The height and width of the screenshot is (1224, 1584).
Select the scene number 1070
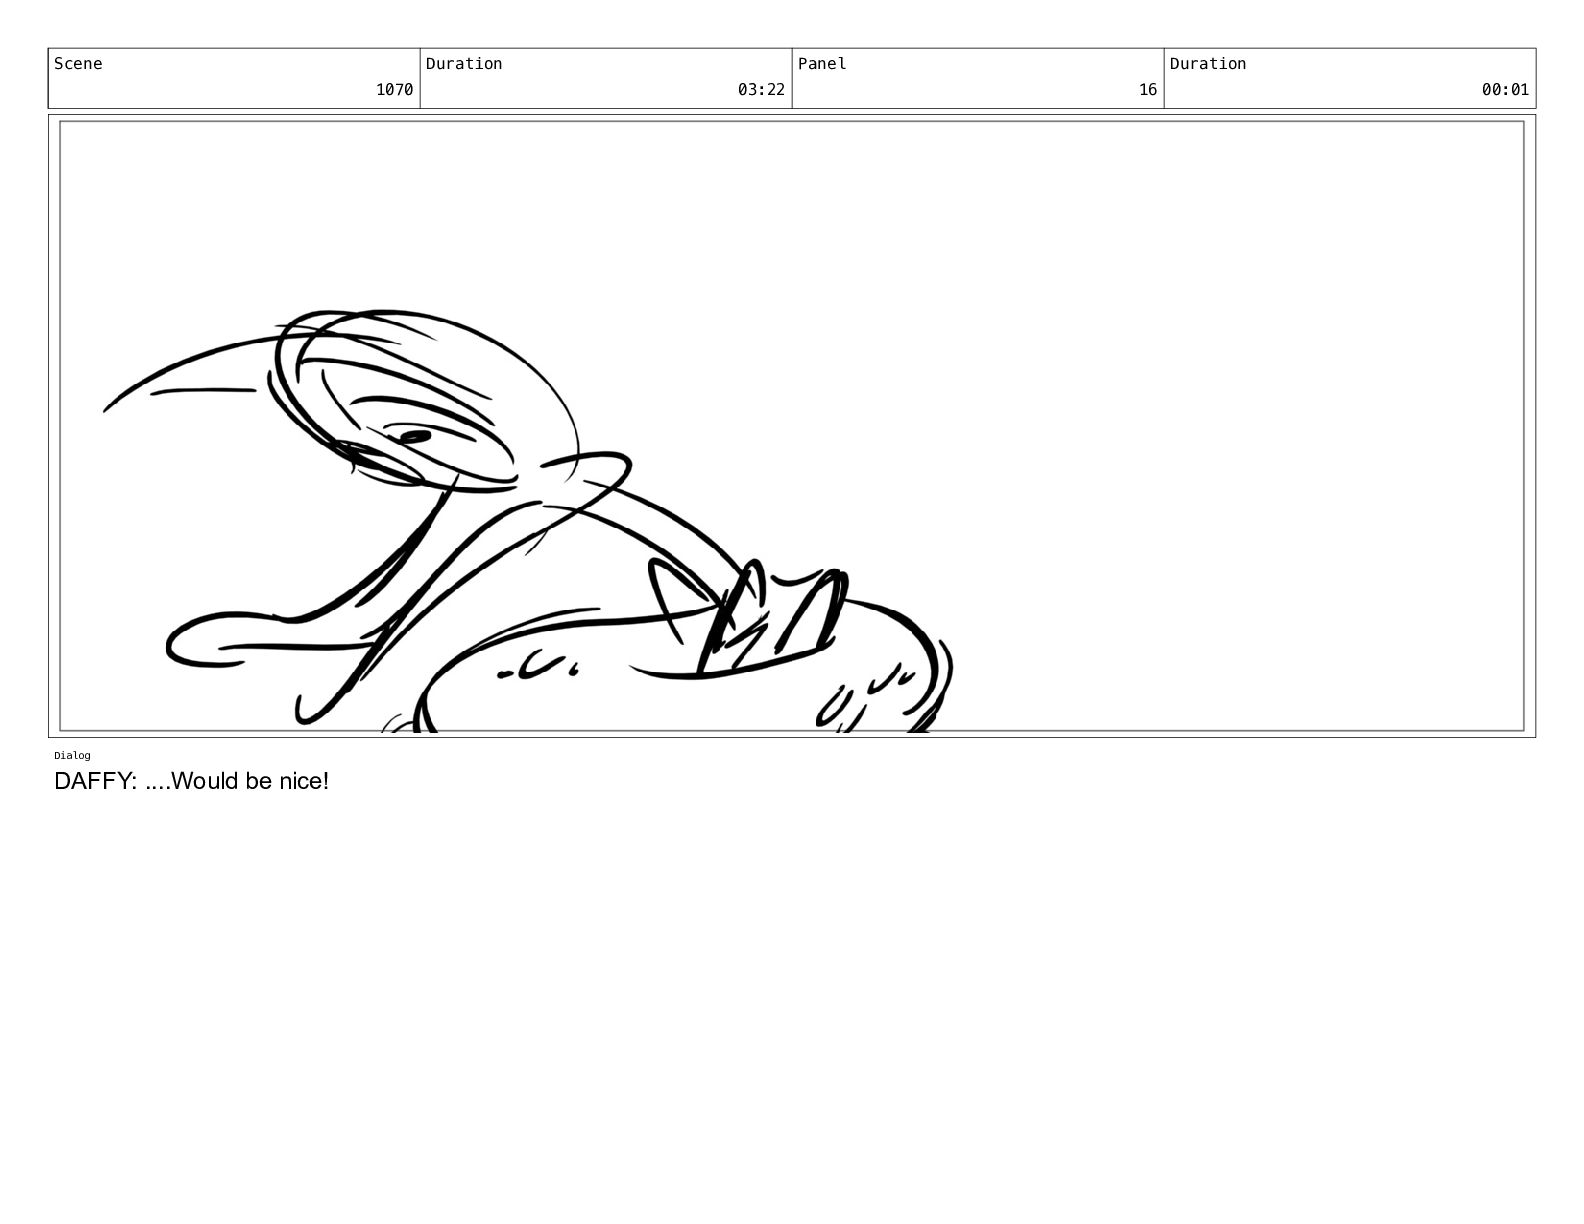394,90
